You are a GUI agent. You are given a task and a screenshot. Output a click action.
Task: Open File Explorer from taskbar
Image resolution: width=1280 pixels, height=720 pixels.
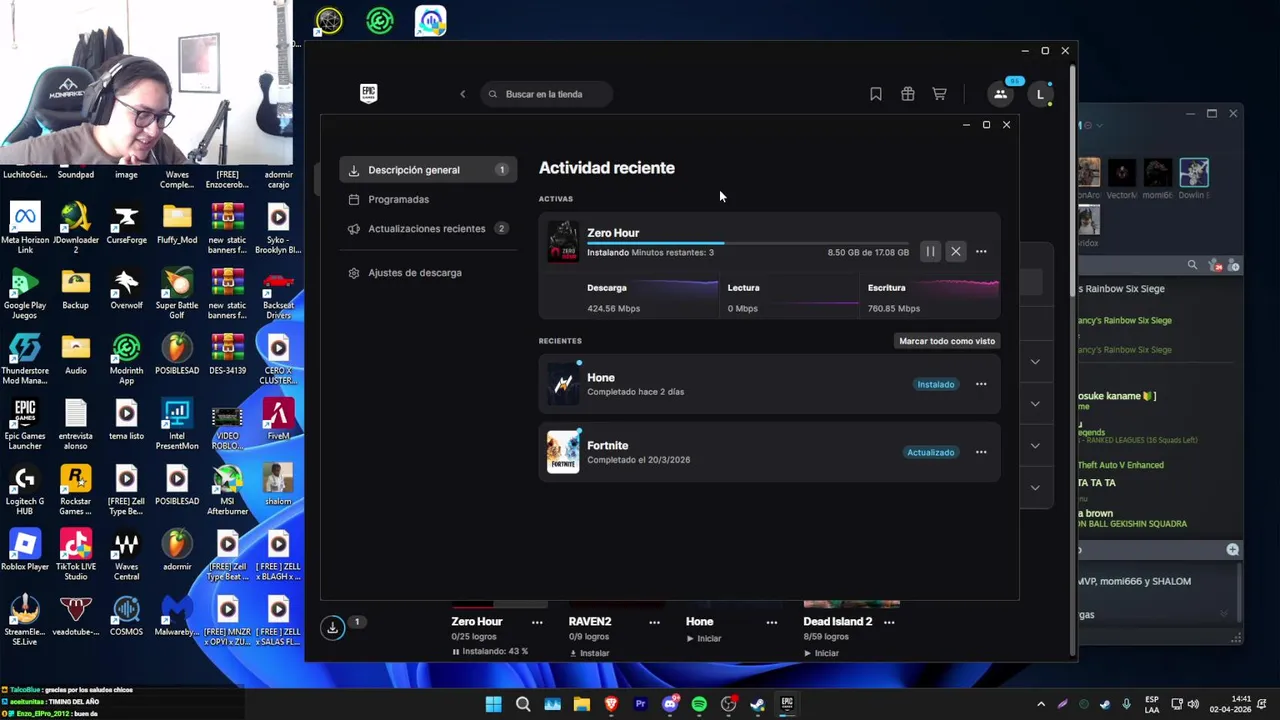(581, 704)
